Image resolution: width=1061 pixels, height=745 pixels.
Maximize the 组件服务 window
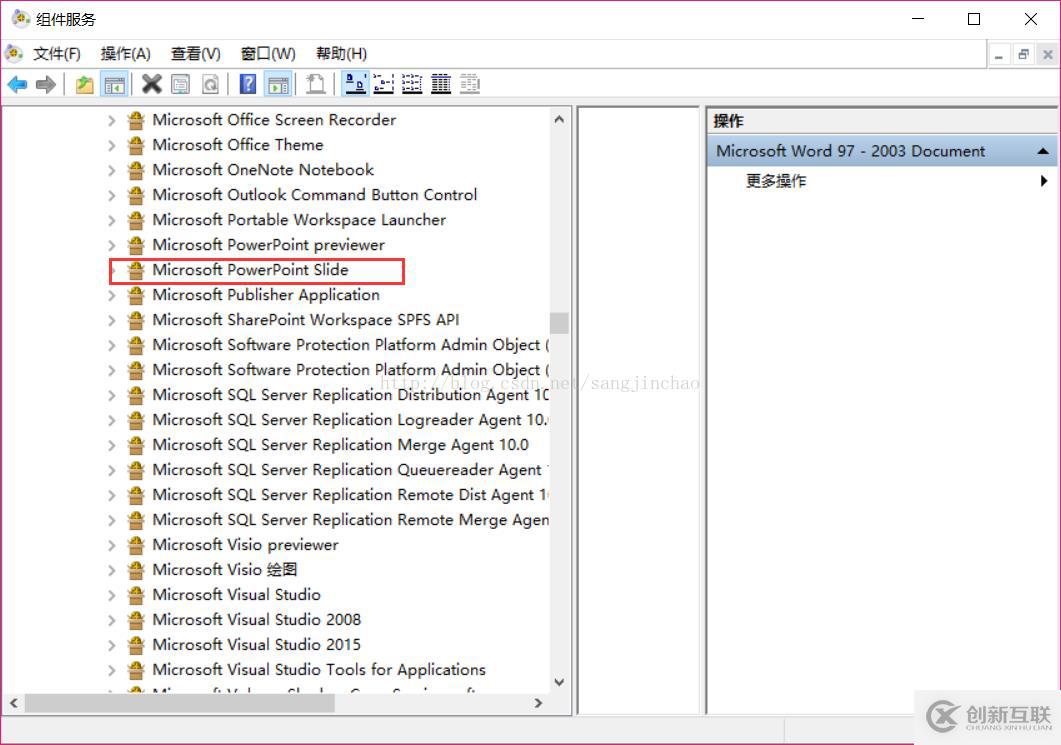coord(974,19)
